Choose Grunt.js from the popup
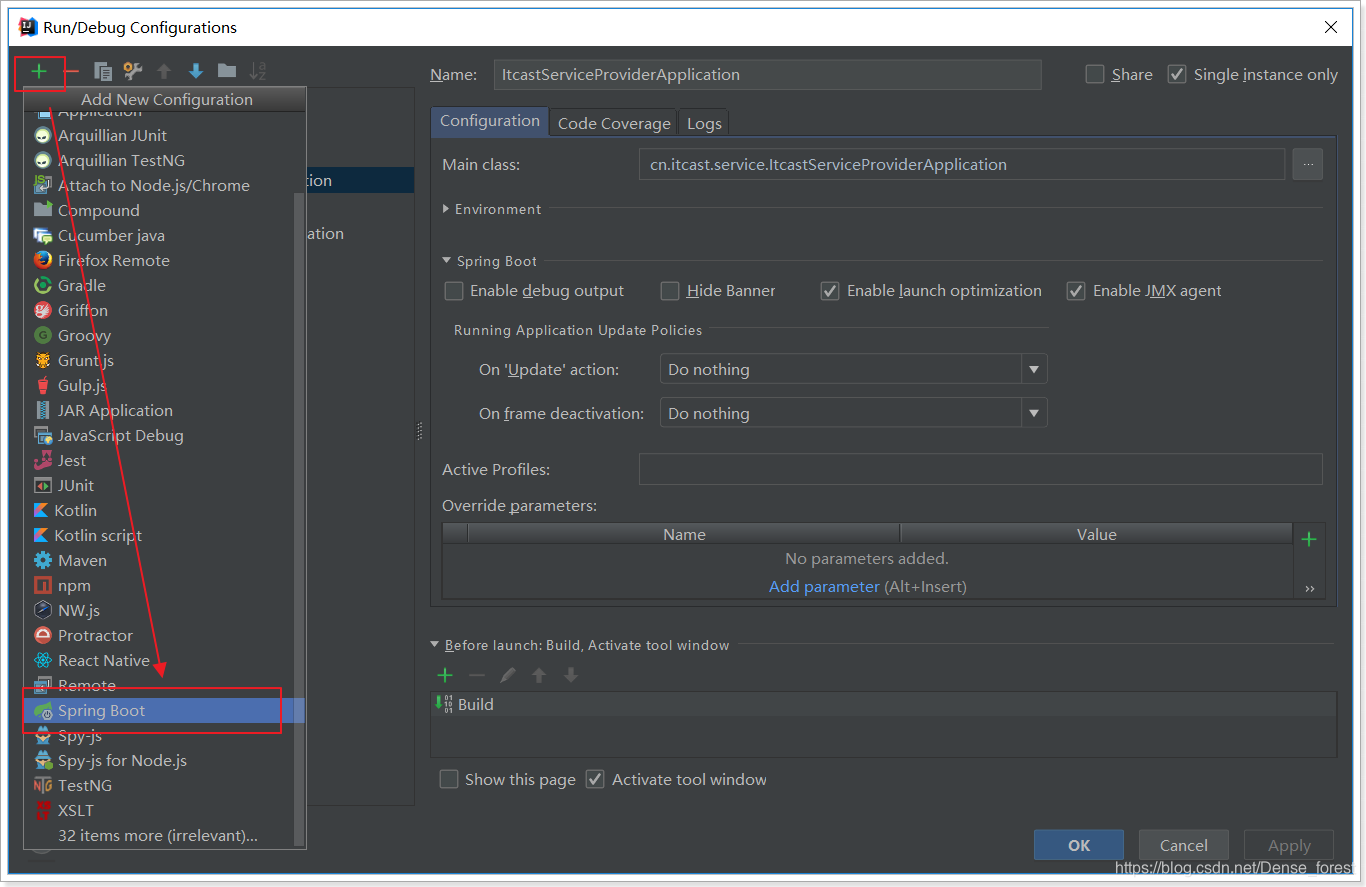The height and width of the screenshot is (887, 1366). click(x=159, y=361)
